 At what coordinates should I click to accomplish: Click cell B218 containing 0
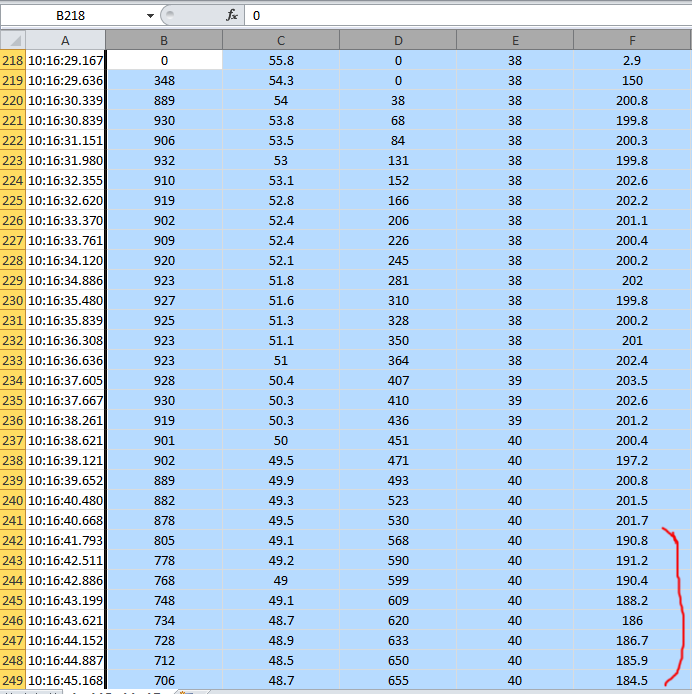click(x=164, y=61)
